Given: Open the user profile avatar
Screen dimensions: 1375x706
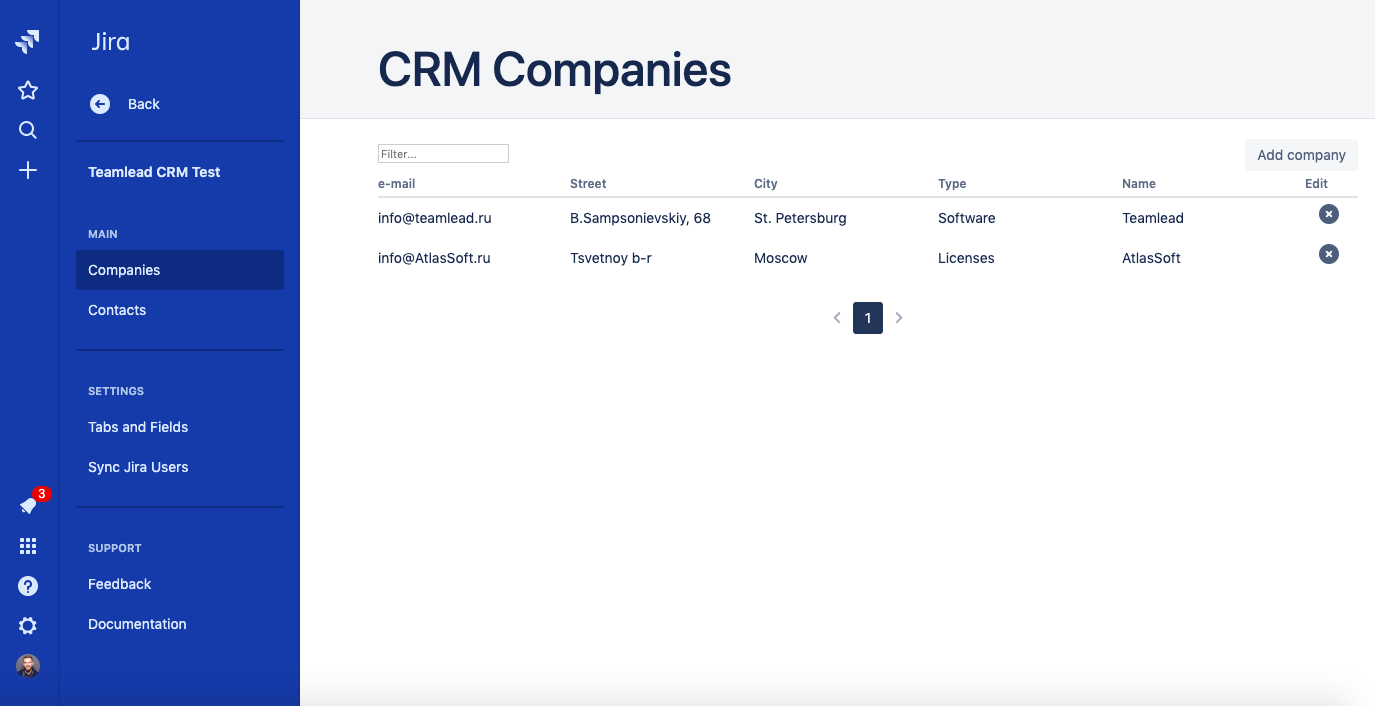Looking at the screenshot, I should pos(28,666).
